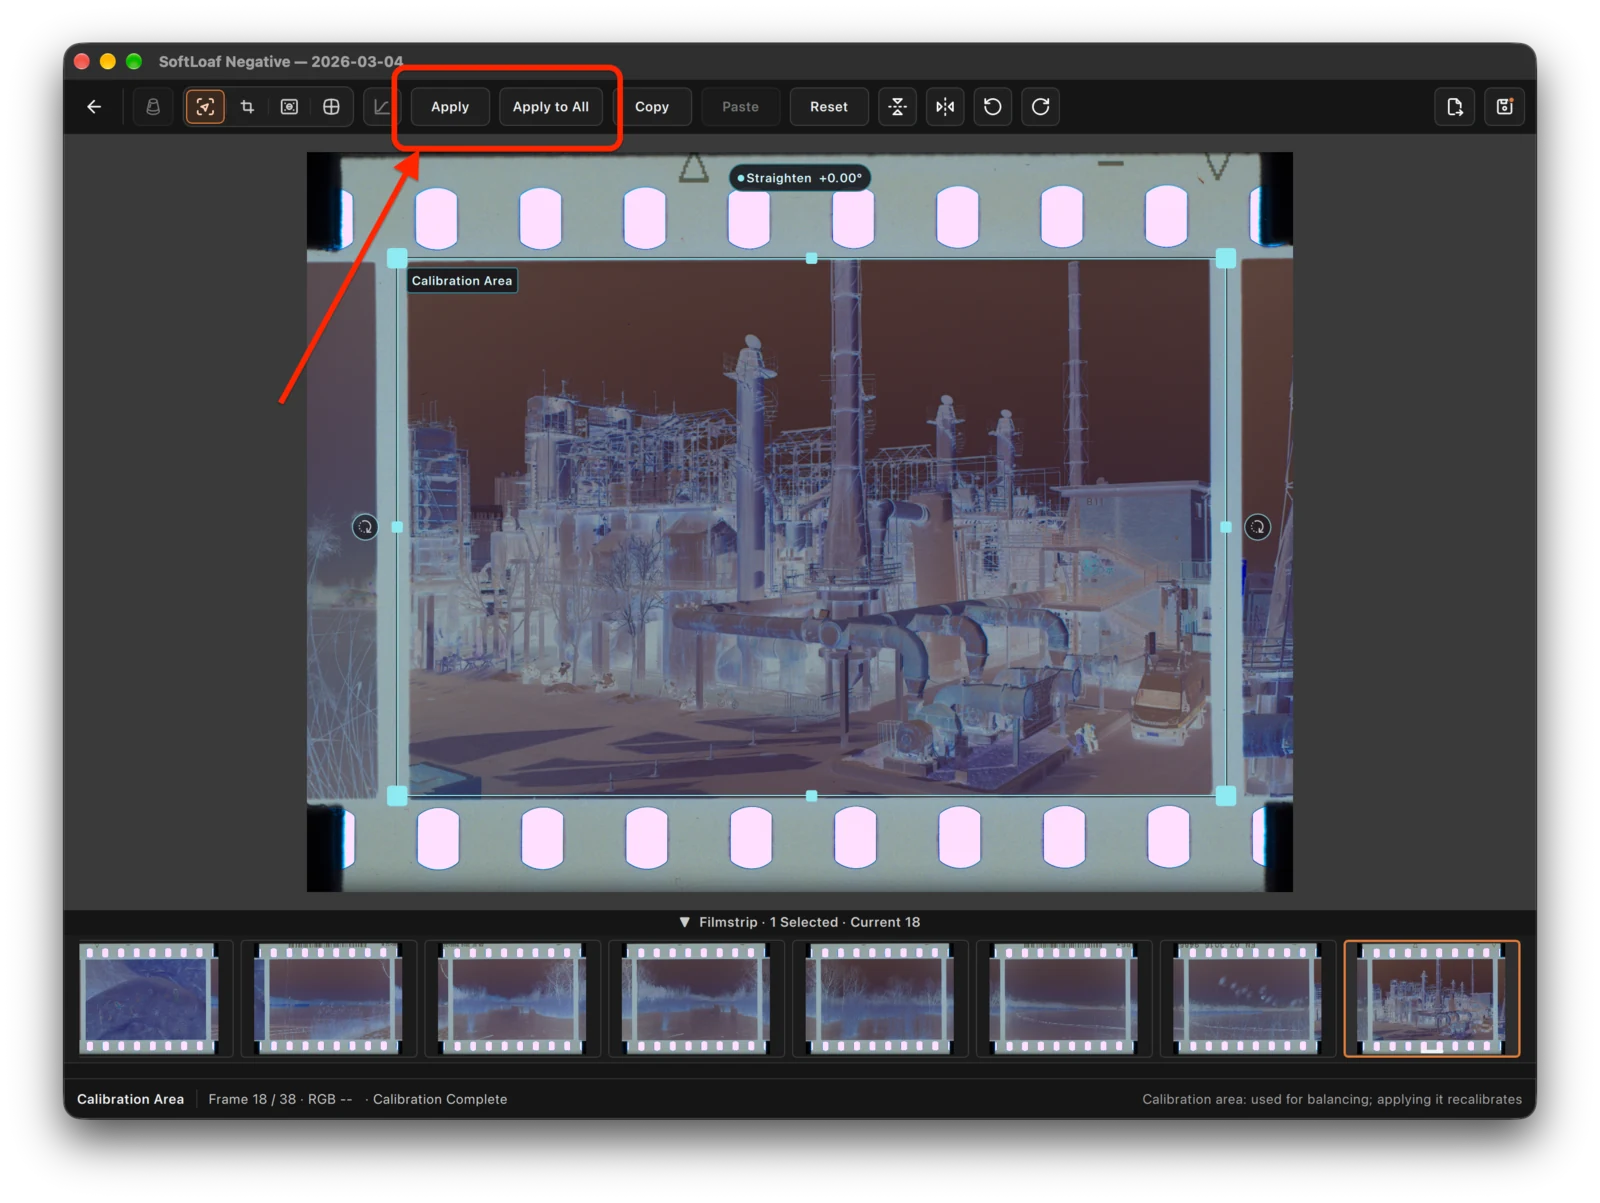Flip the image horizontally
The image size is (1600, 1203).
pos(945,107)
